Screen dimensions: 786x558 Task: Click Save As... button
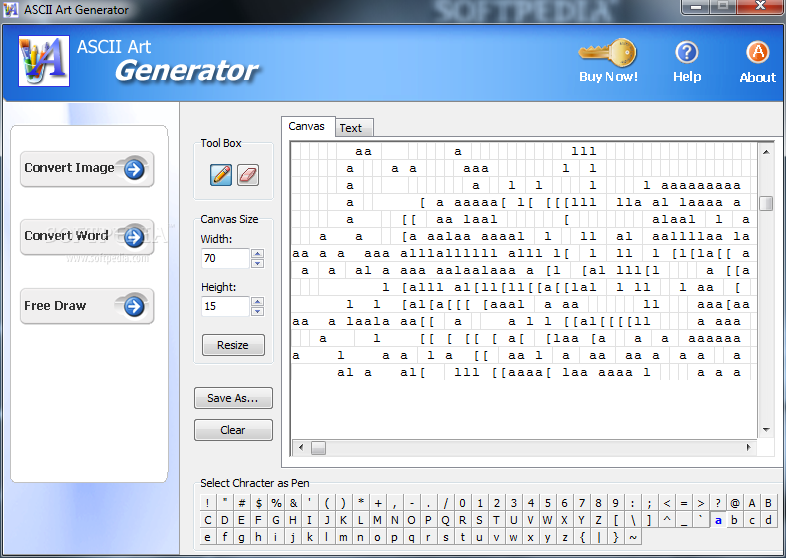(233, 398)
